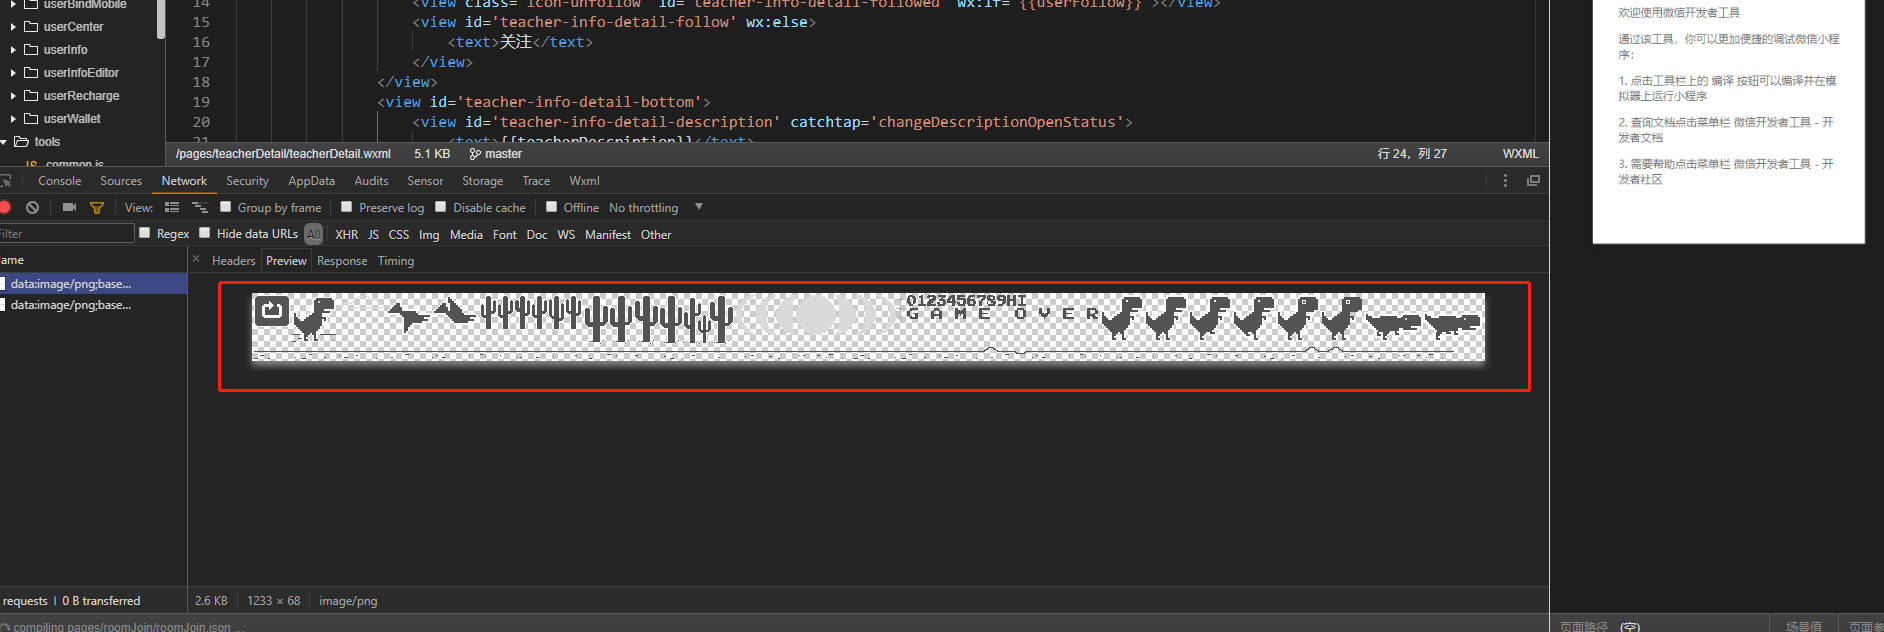Open the Headers tab of the request

pyautogui.click(x=233, y=261)
